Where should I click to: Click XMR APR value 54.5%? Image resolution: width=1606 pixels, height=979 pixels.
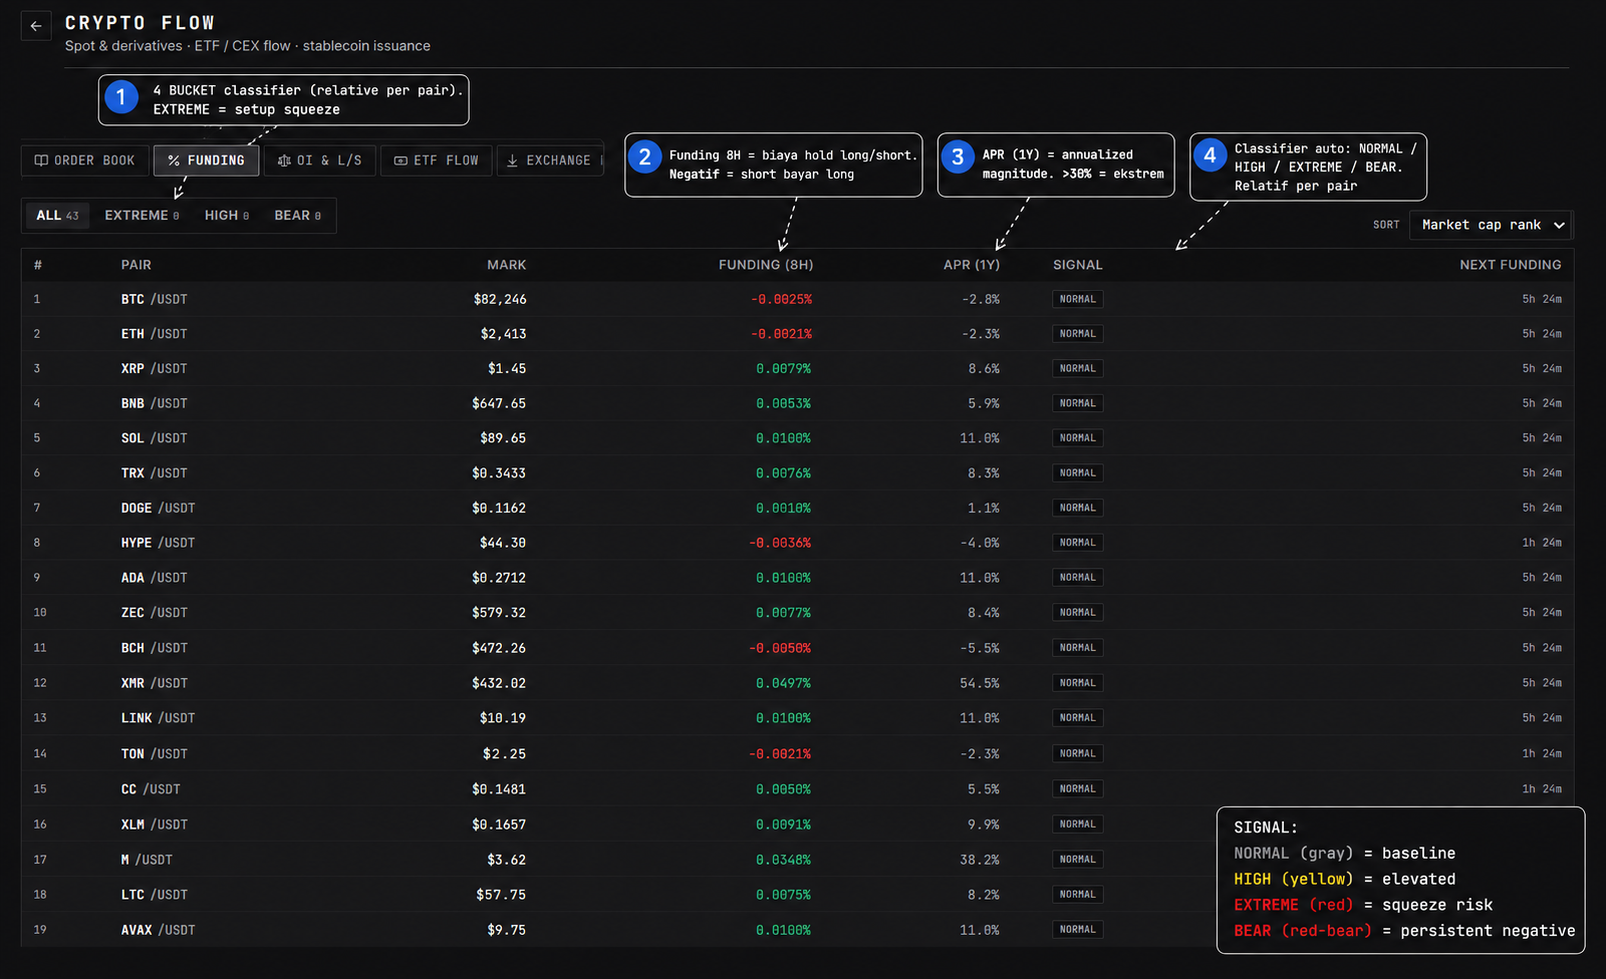coord(980,683)
